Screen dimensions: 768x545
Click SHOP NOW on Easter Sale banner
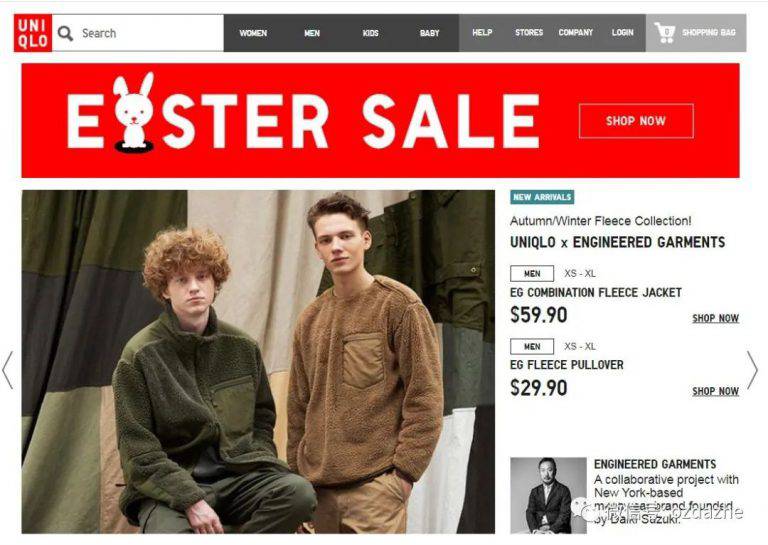[636, 121]
